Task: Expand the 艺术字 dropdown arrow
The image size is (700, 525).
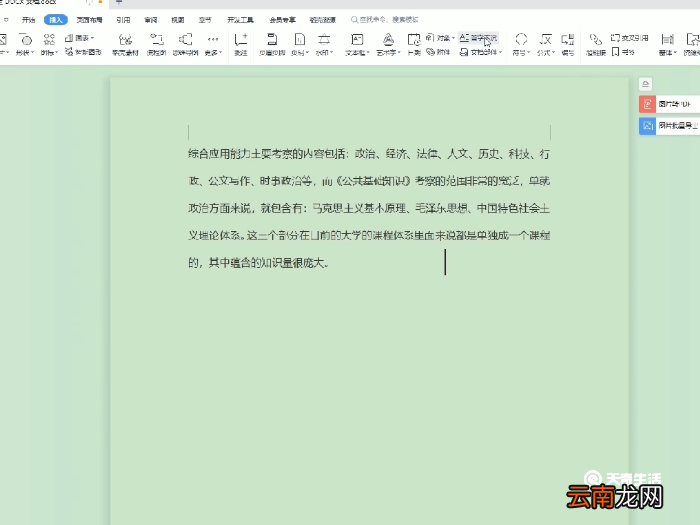Action: coord(399,53)
